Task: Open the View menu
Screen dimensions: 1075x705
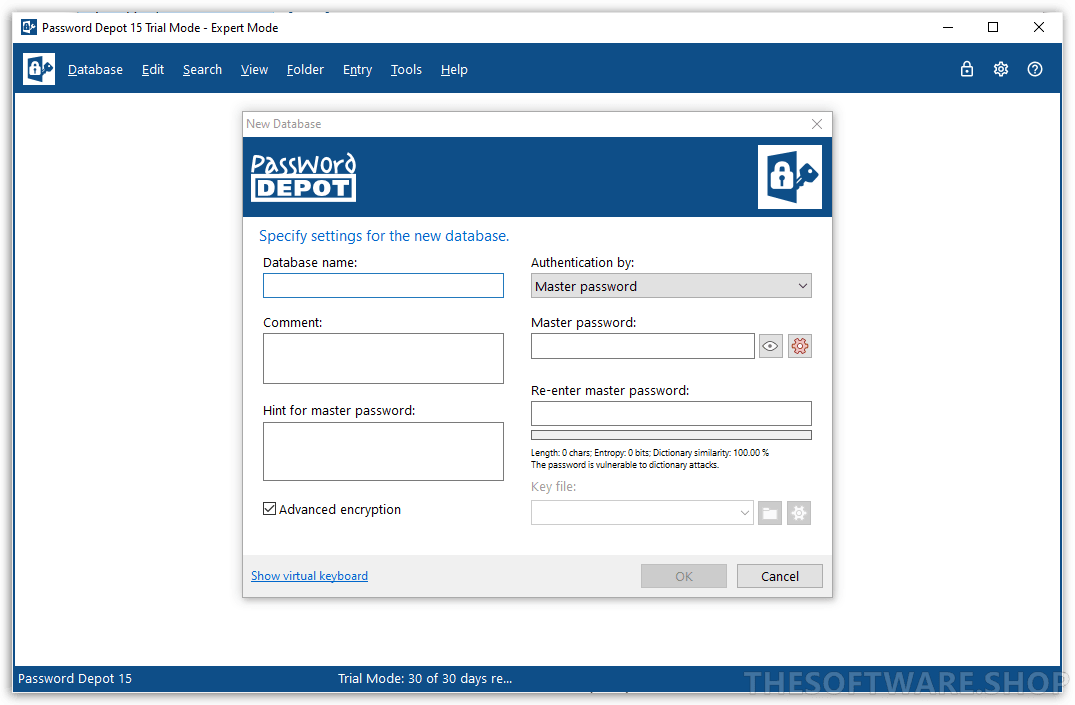Action: 254,69
